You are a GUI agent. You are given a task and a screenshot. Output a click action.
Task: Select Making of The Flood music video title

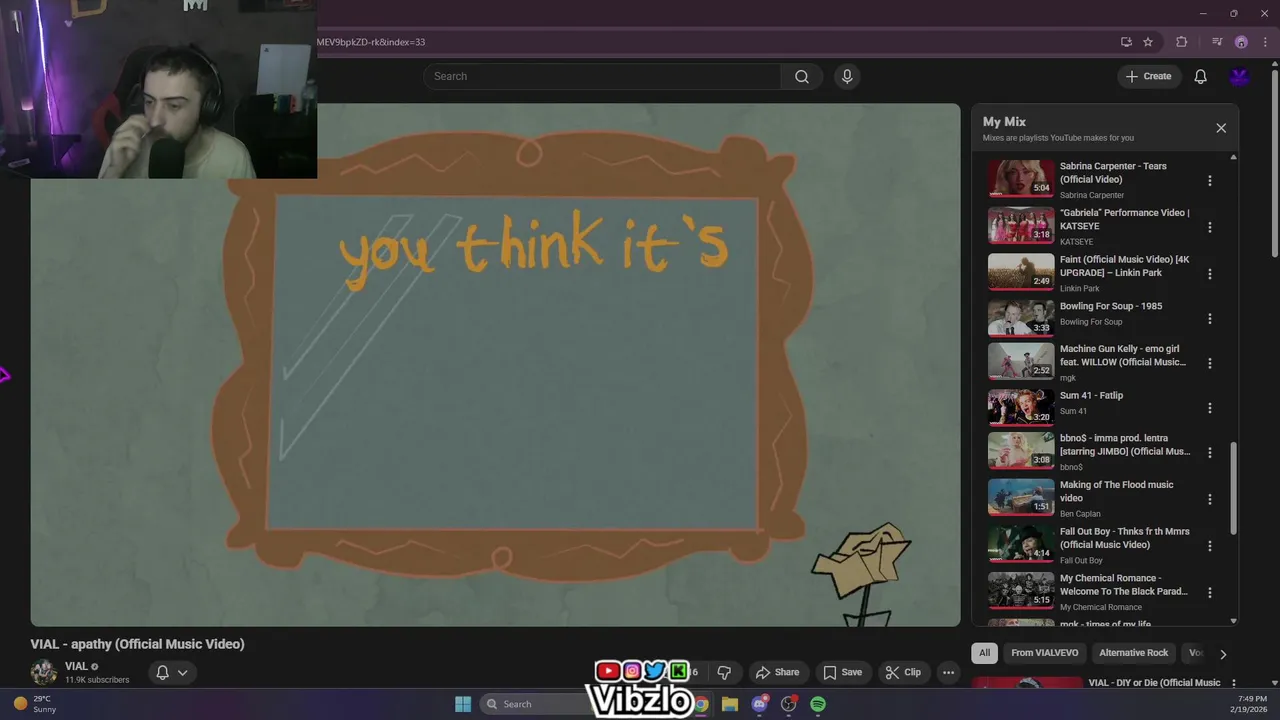click(x=1116, y=491)
